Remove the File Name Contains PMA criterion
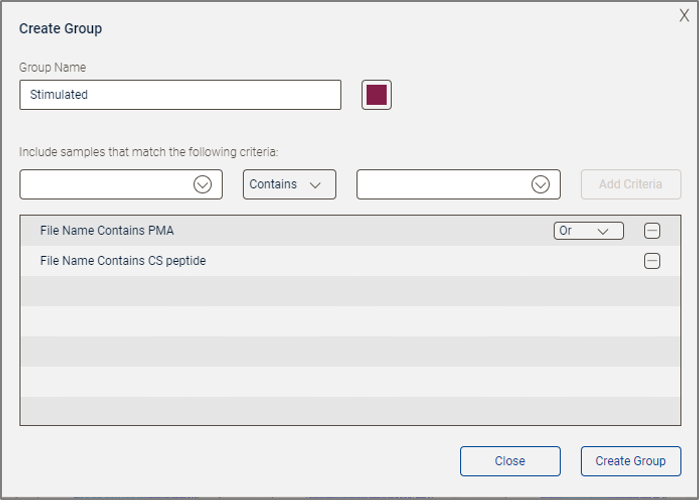Viewport: 700px width, 500px height. pyautogui.click(x=652, y=231)
